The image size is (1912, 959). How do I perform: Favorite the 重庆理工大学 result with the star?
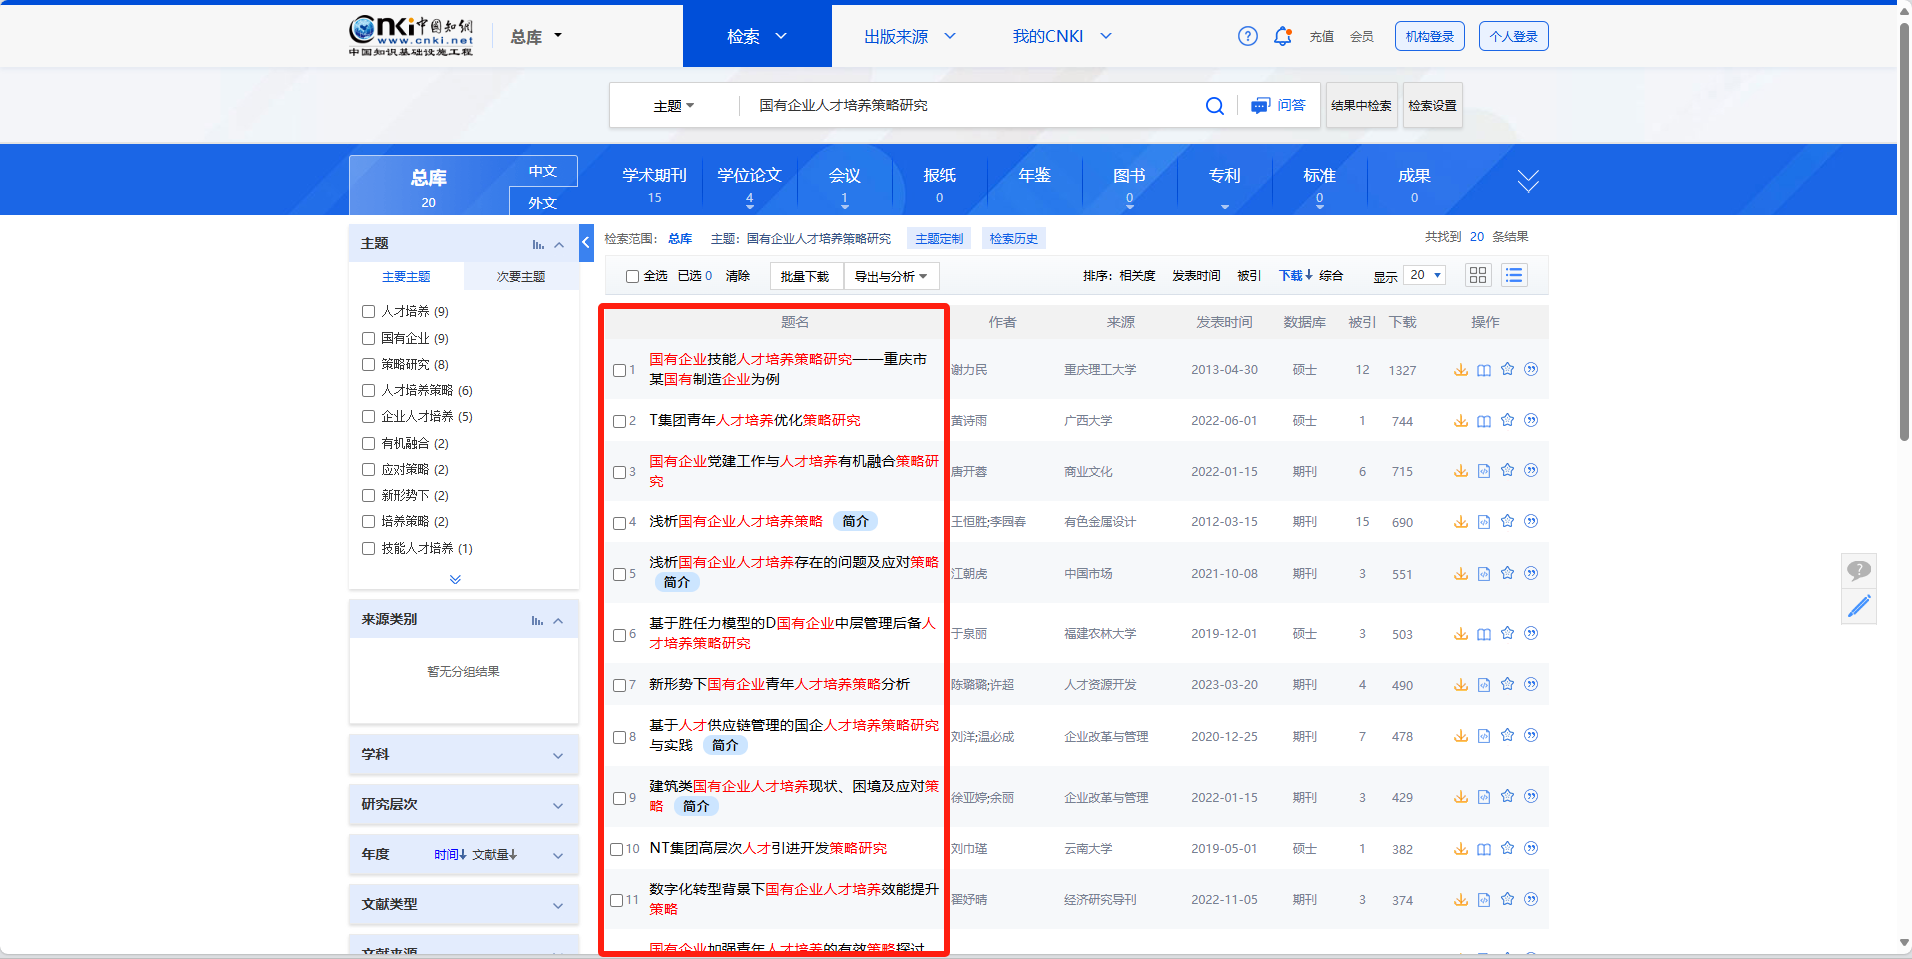click(1507, 369)
